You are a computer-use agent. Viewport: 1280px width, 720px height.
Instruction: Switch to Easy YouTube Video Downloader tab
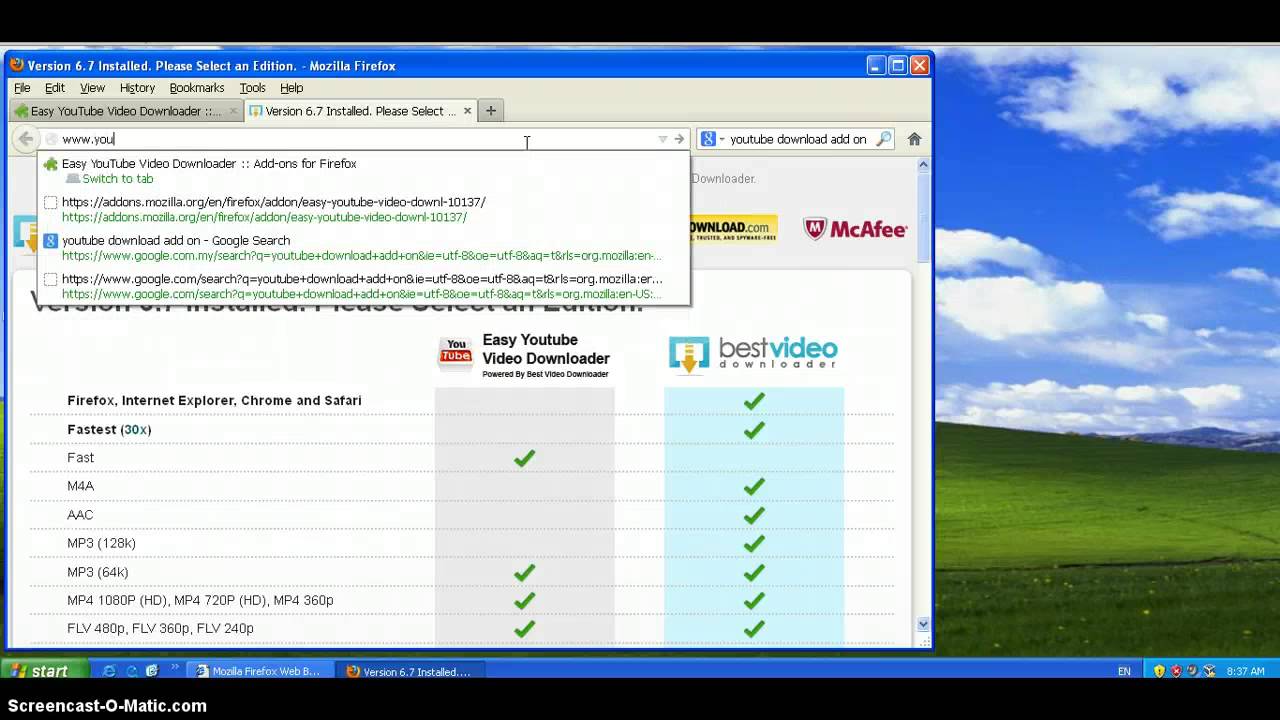pos(126,111)
